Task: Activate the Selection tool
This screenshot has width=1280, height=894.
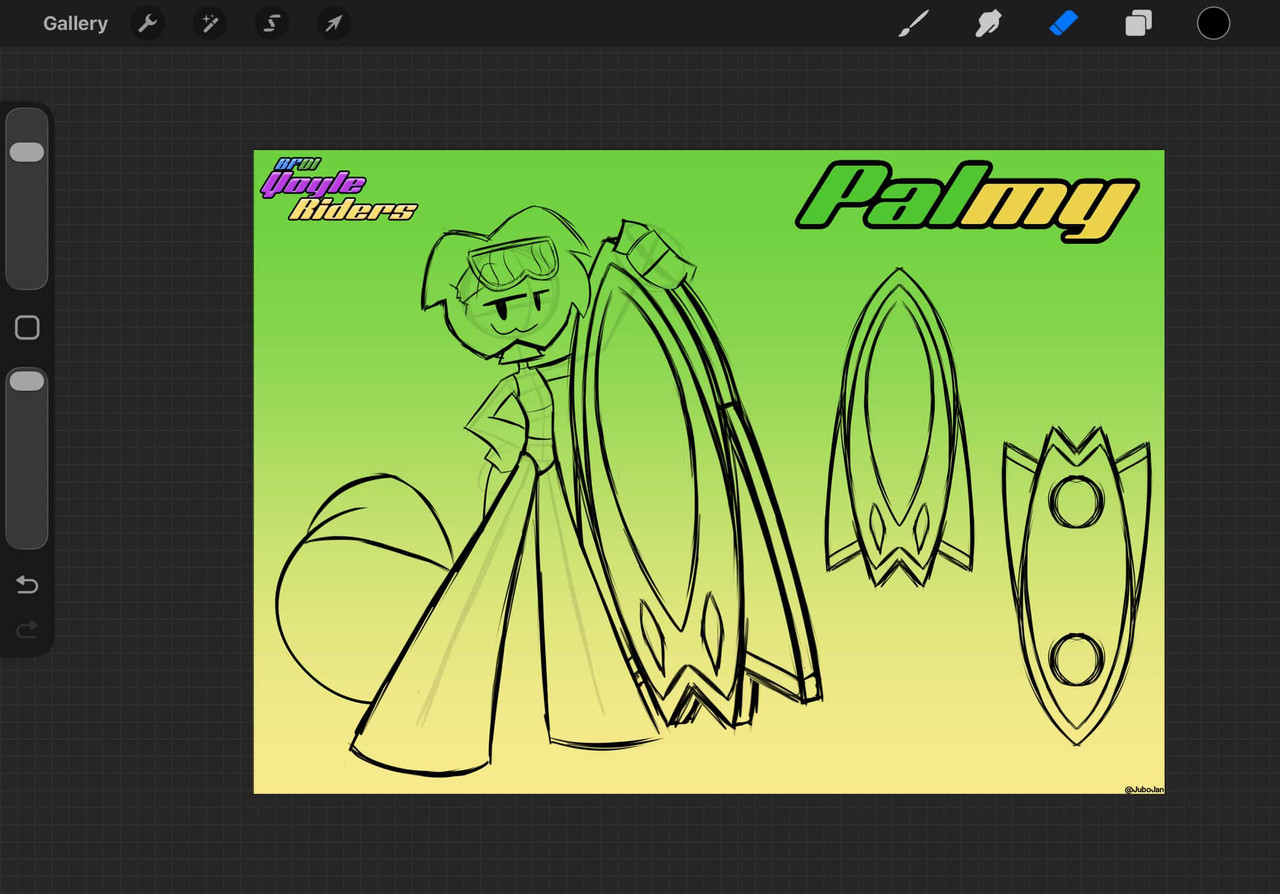Action: (x=272, y=23)
